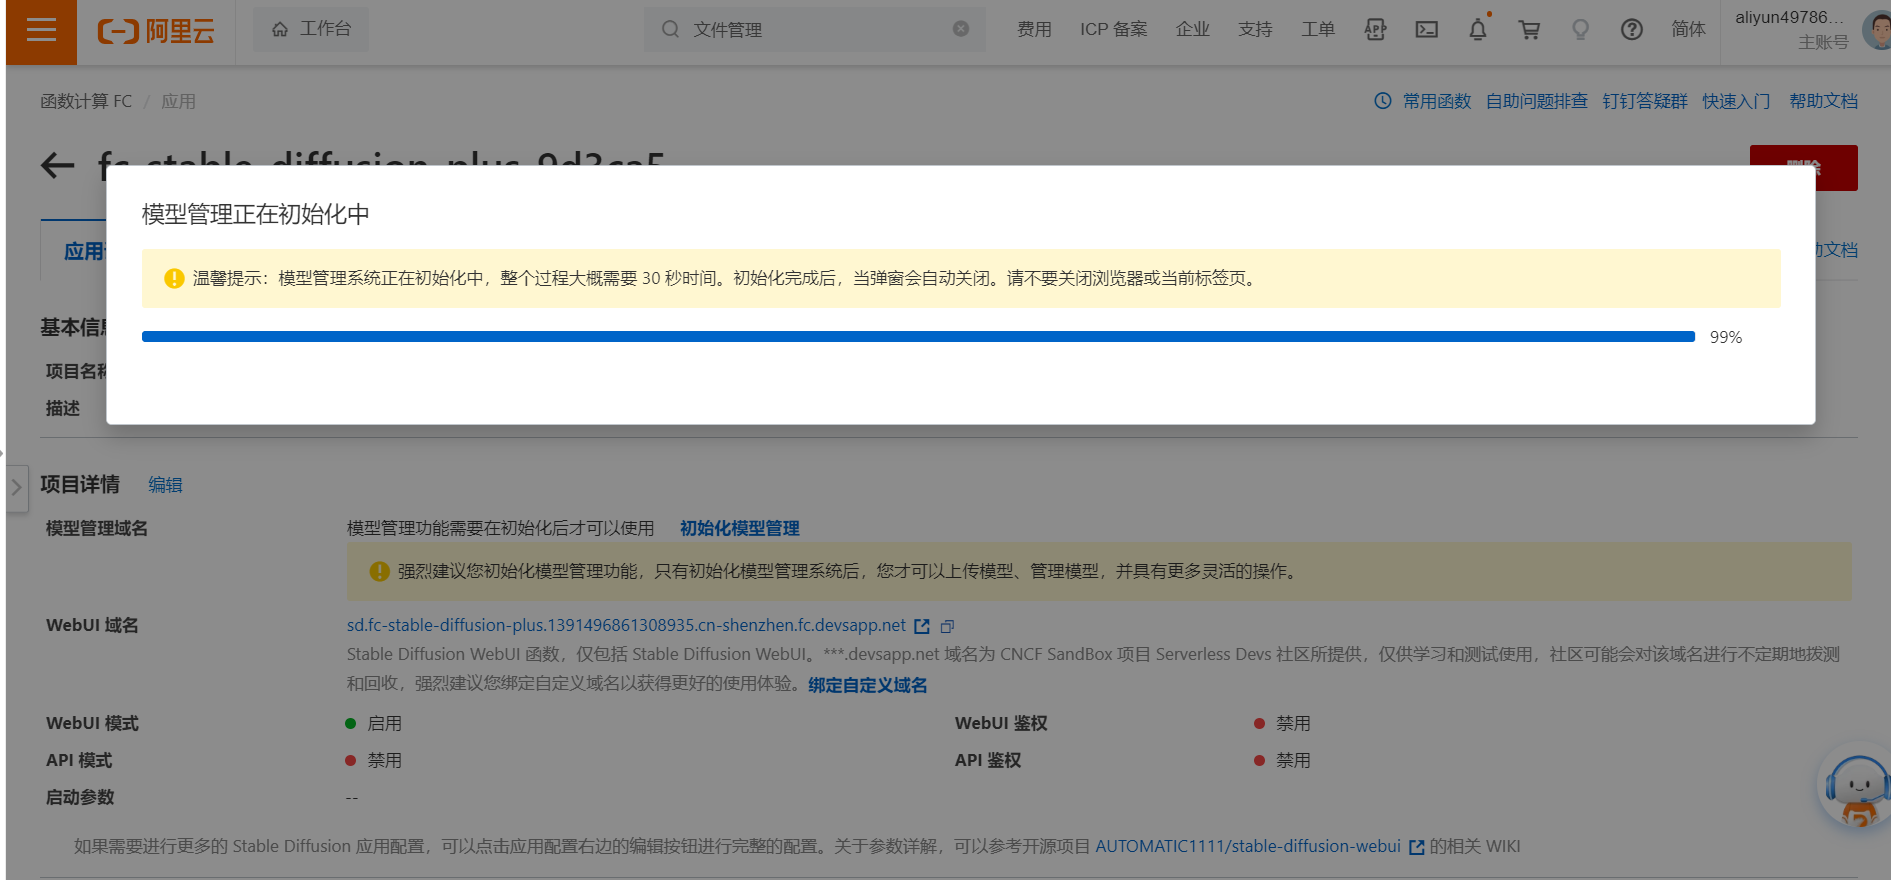This screenshot has height=880, width=1891.
Task: Click the initialization progress bar
Action: click(918, 337)
